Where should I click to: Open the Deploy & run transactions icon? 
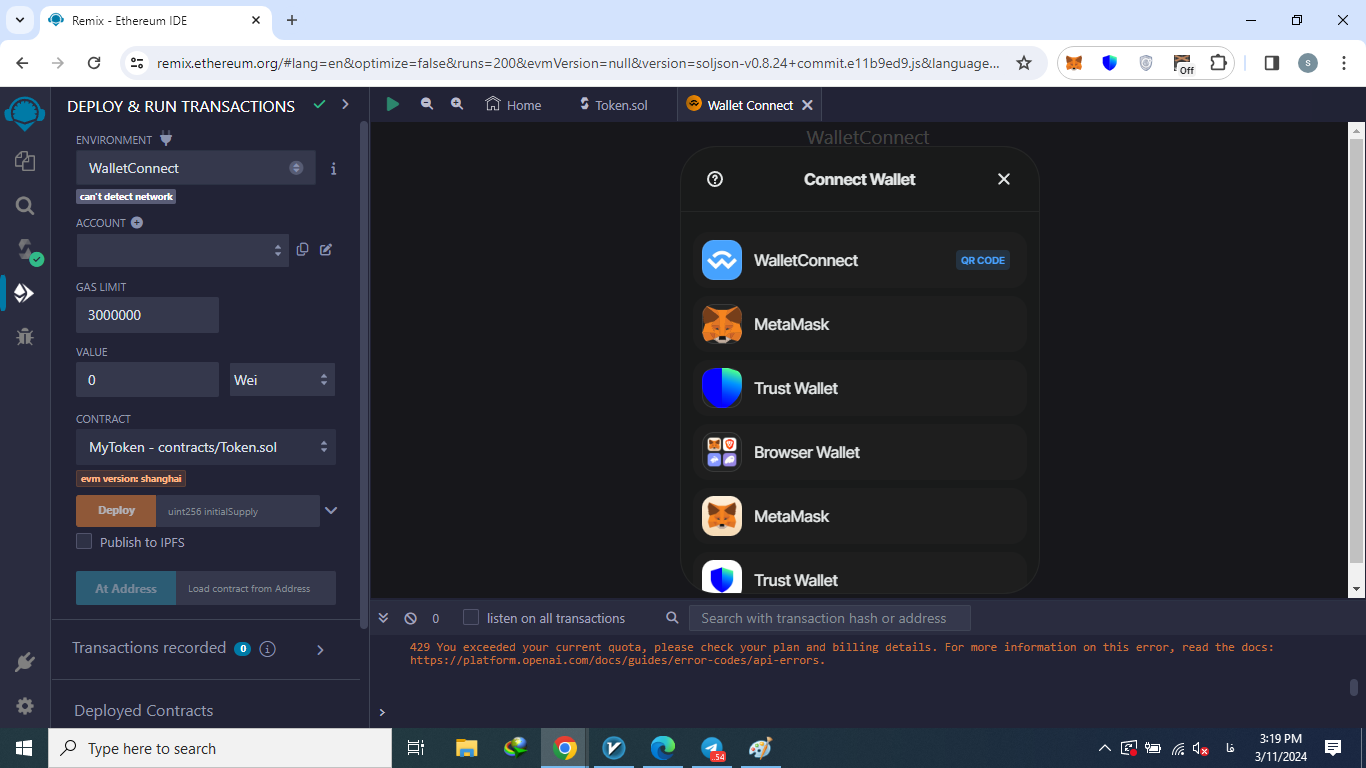pyautogui.click(x=24, y=293)
